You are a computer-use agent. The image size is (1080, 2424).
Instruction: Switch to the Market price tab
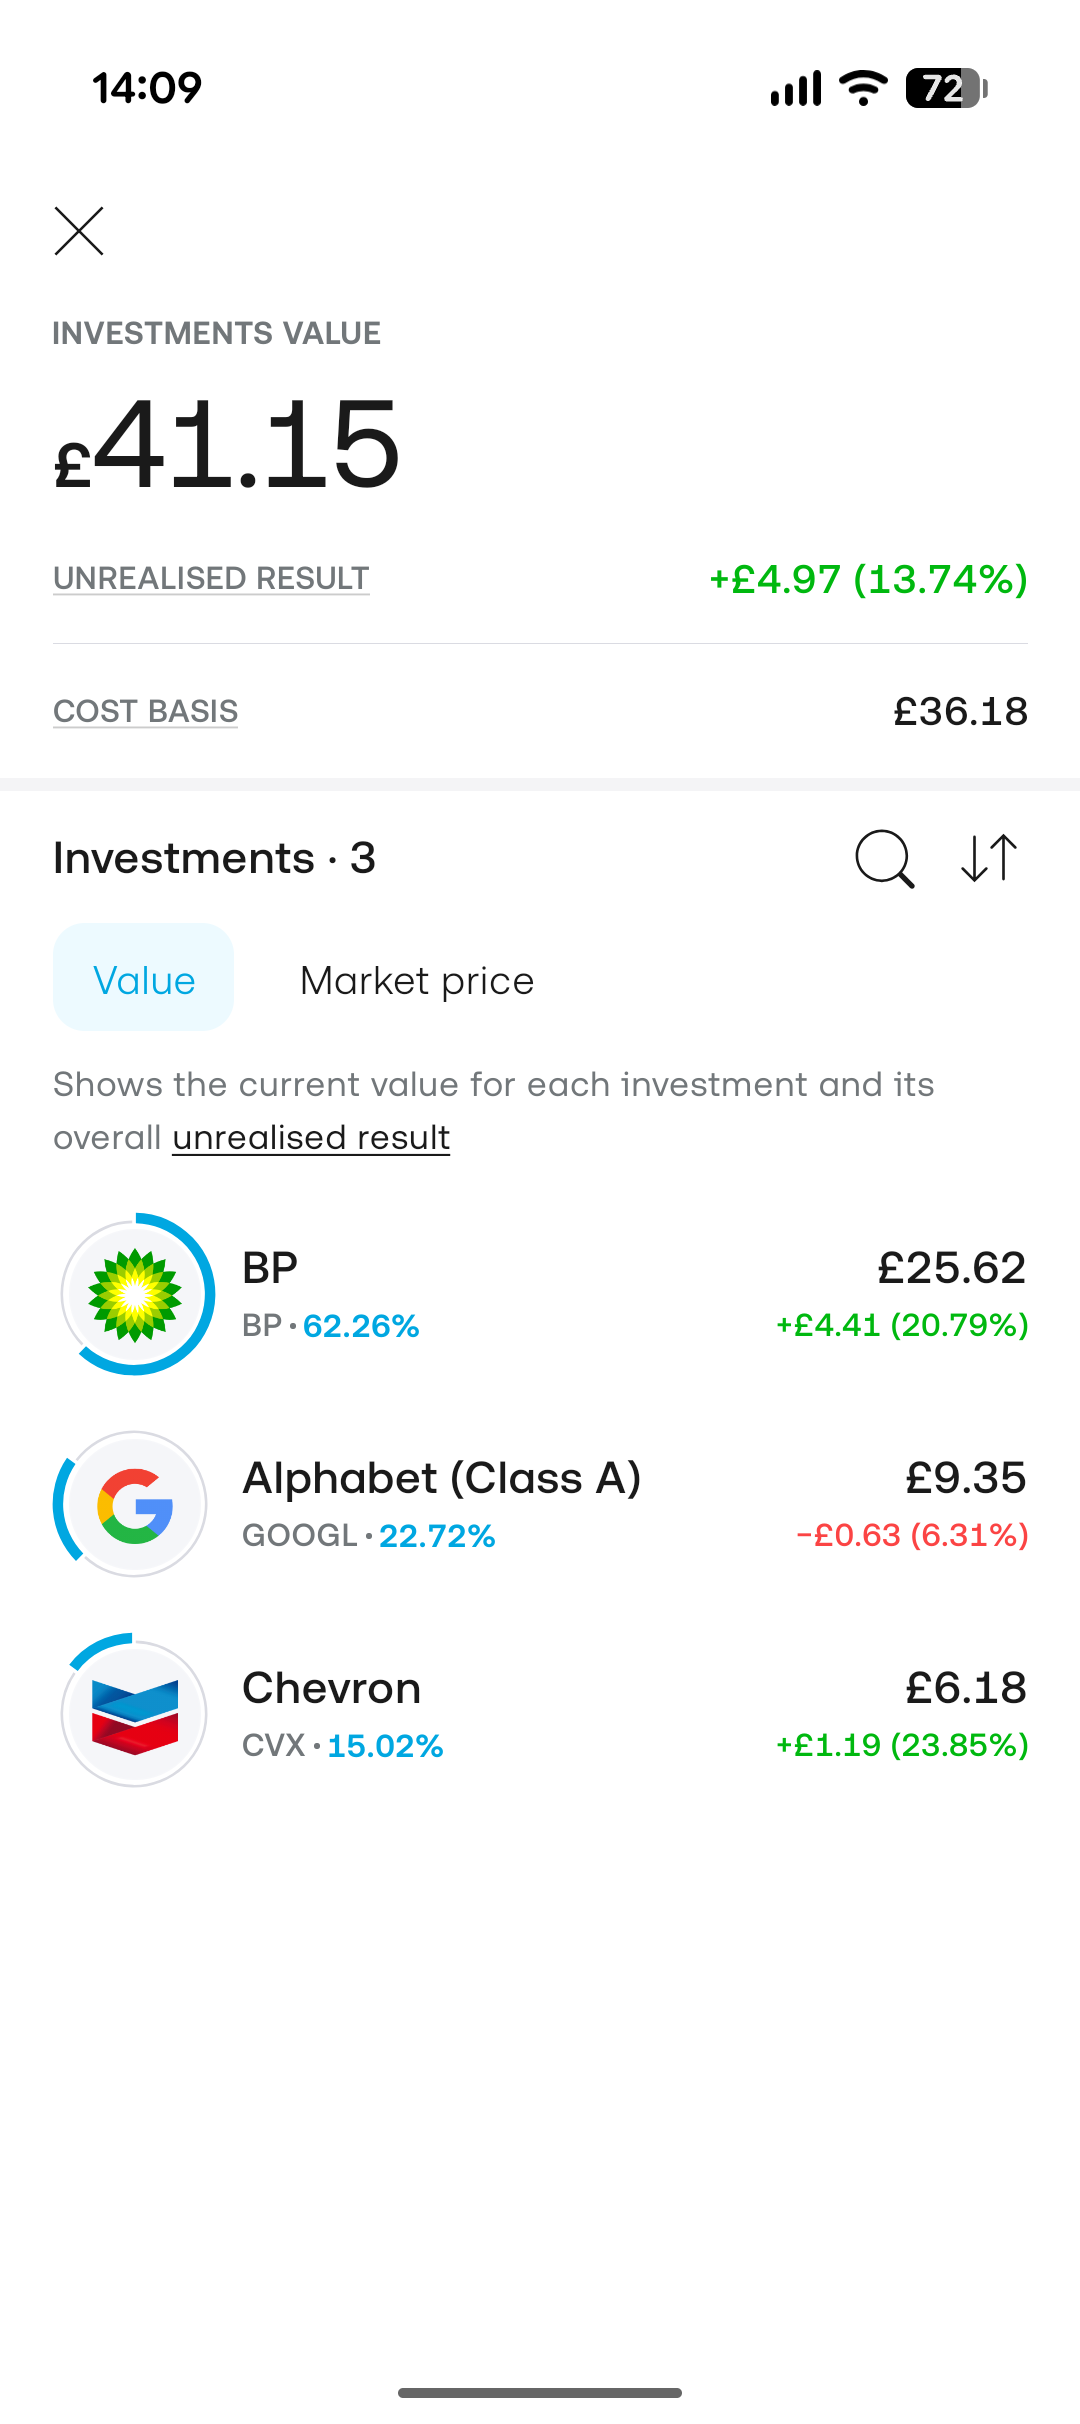(x=417, y=981)
